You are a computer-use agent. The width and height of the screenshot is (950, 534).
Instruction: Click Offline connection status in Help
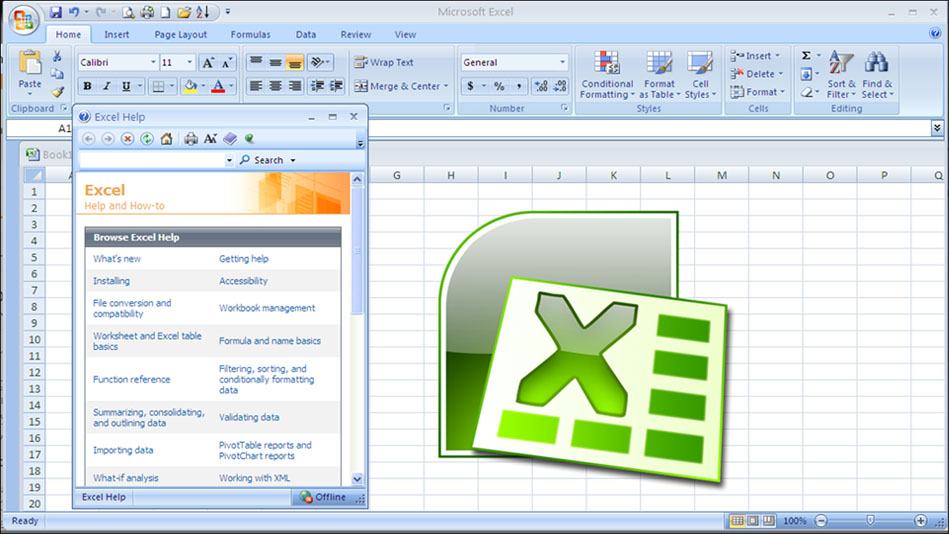click(322, 497)
